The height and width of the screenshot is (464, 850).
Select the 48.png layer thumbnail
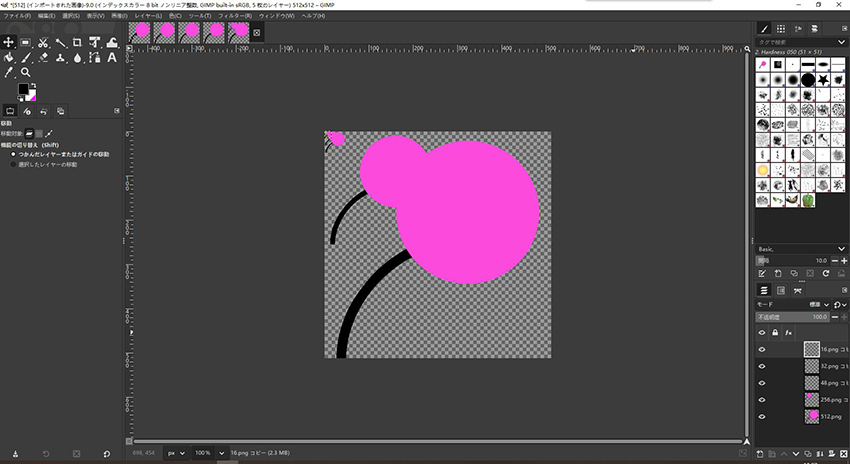coord(811,382)
